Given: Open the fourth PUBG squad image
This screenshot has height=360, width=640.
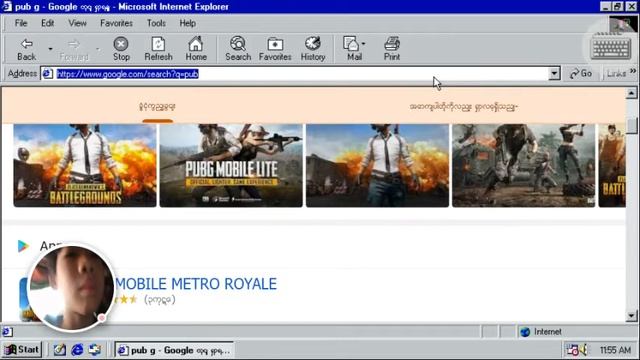Looking at the screenshot, I should click(x=524, y=165).
